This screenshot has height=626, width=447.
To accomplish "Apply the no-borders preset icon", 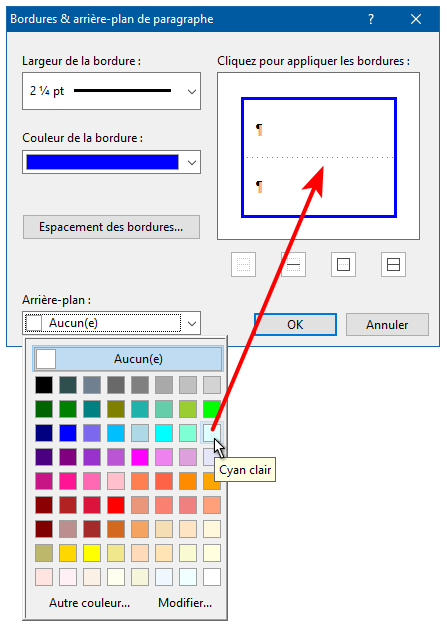I will tap(243, 264).
